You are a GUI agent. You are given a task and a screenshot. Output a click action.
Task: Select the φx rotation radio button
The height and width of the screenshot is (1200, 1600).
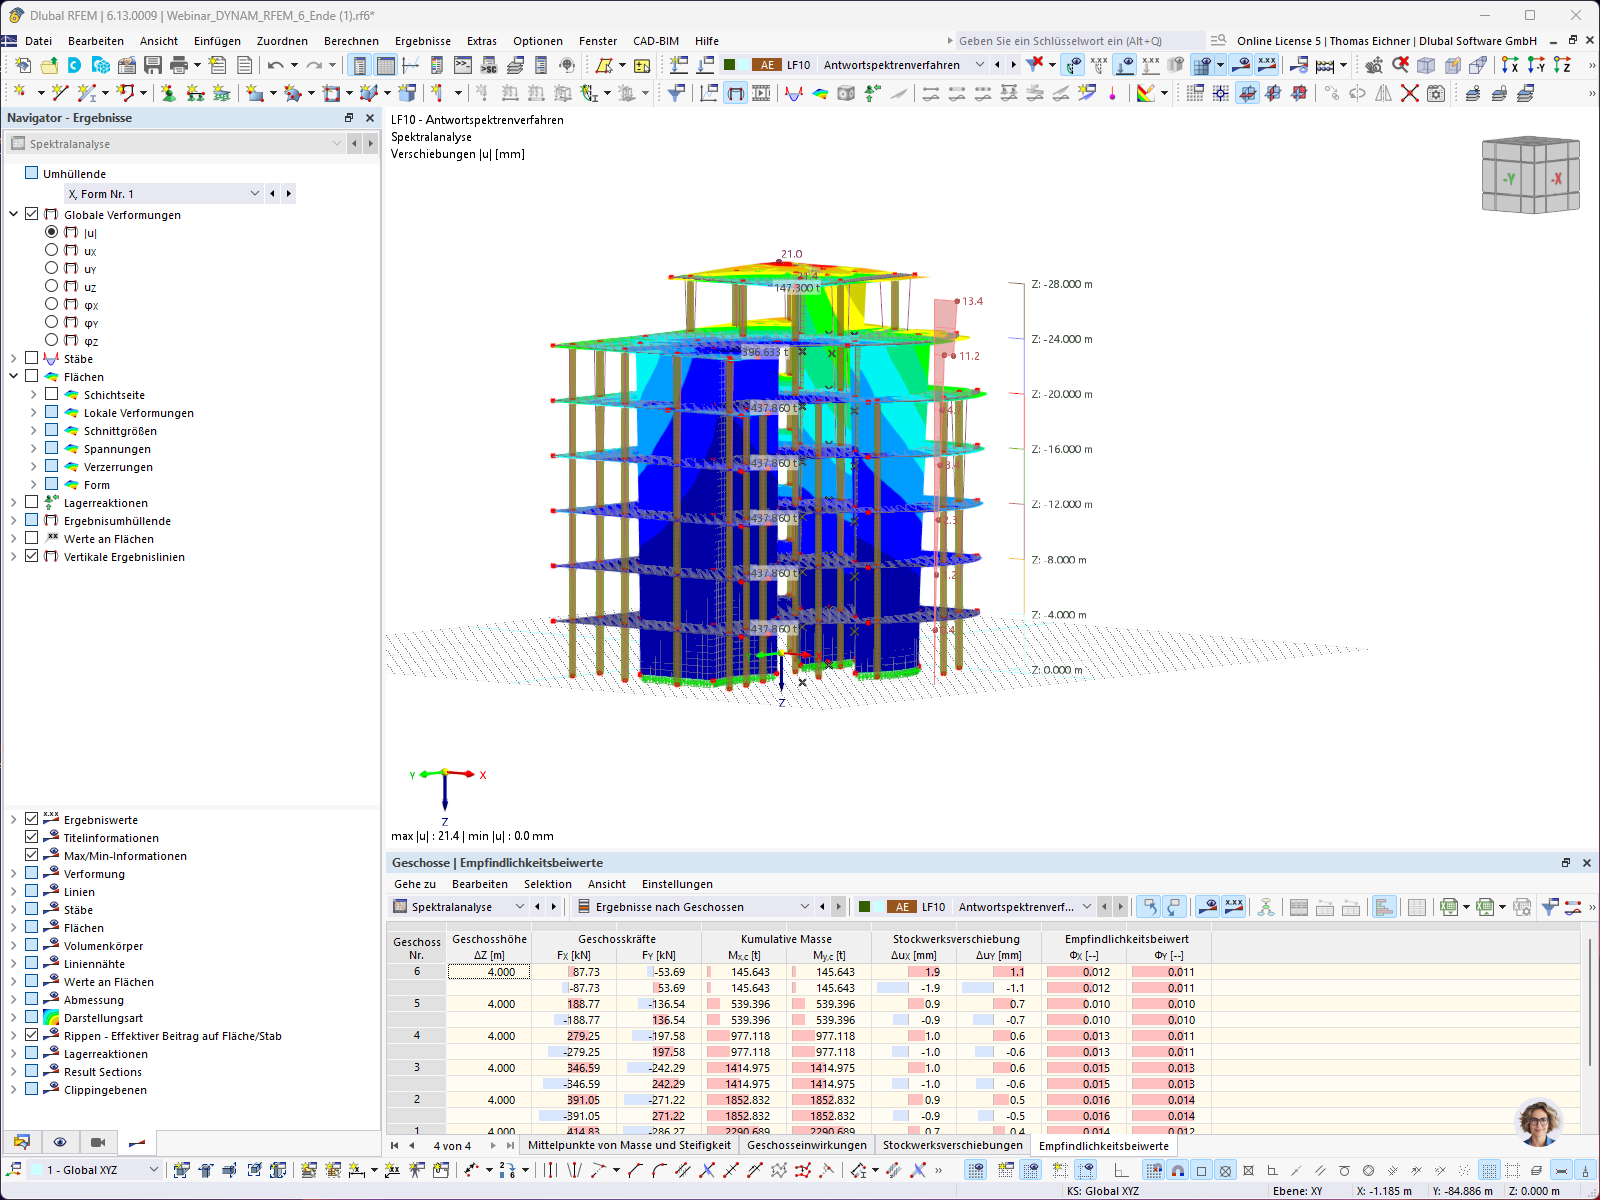click(x=51, y=304)
